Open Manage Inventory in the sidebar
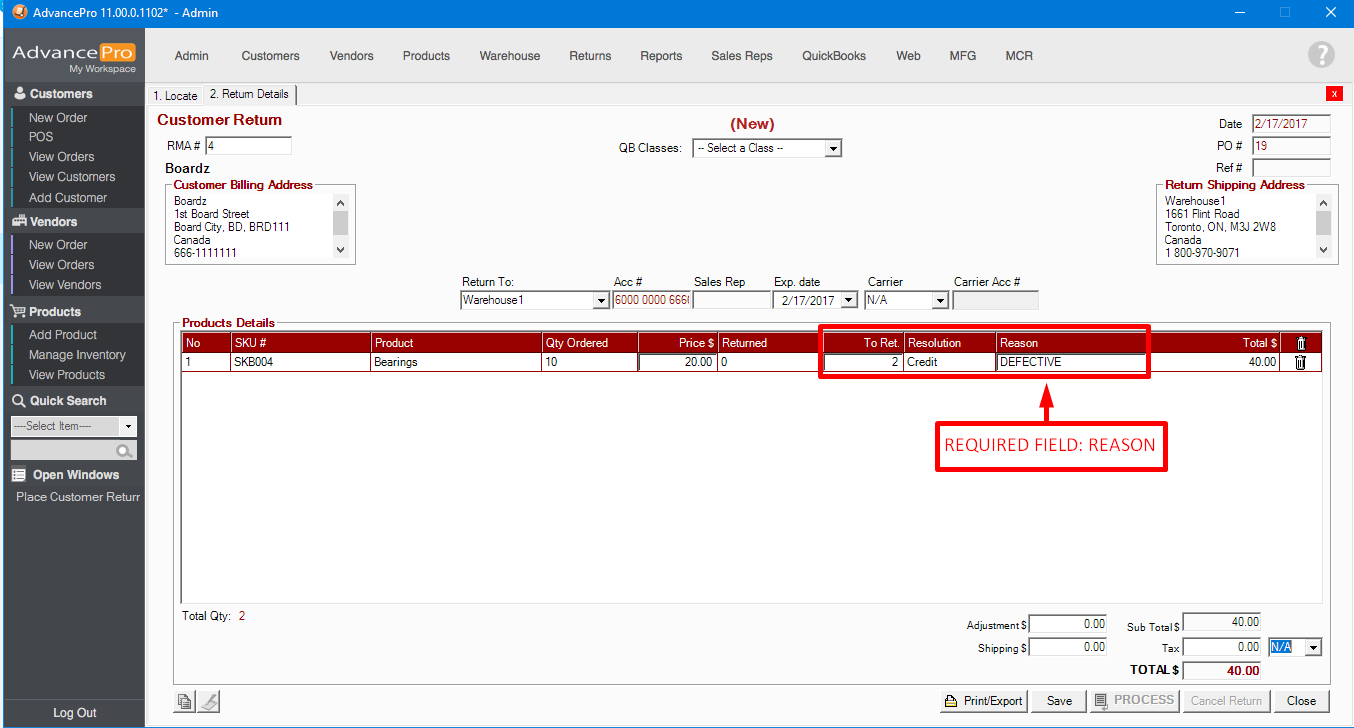Screen dimensions: 1354x728 tap(77, 355)
